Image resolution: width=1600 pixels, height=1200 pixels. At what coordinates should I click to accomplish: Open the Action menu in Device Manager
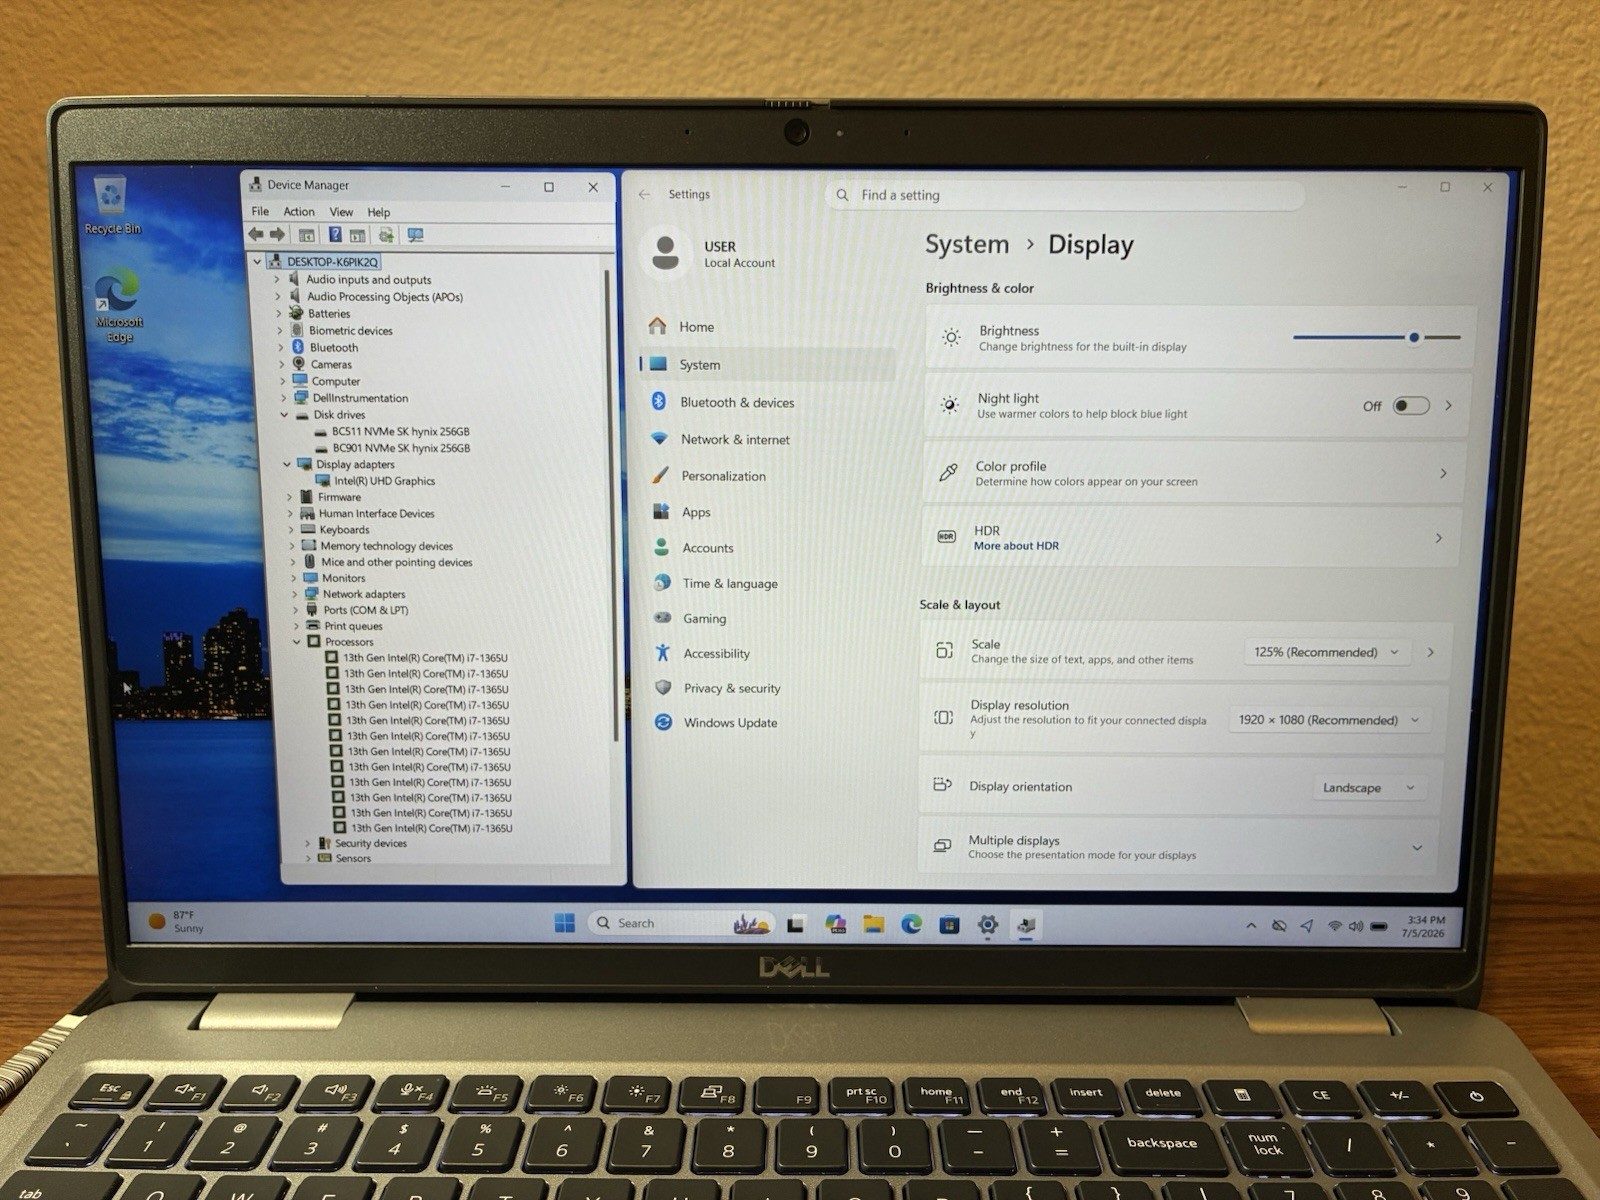[x=299, y=211]
